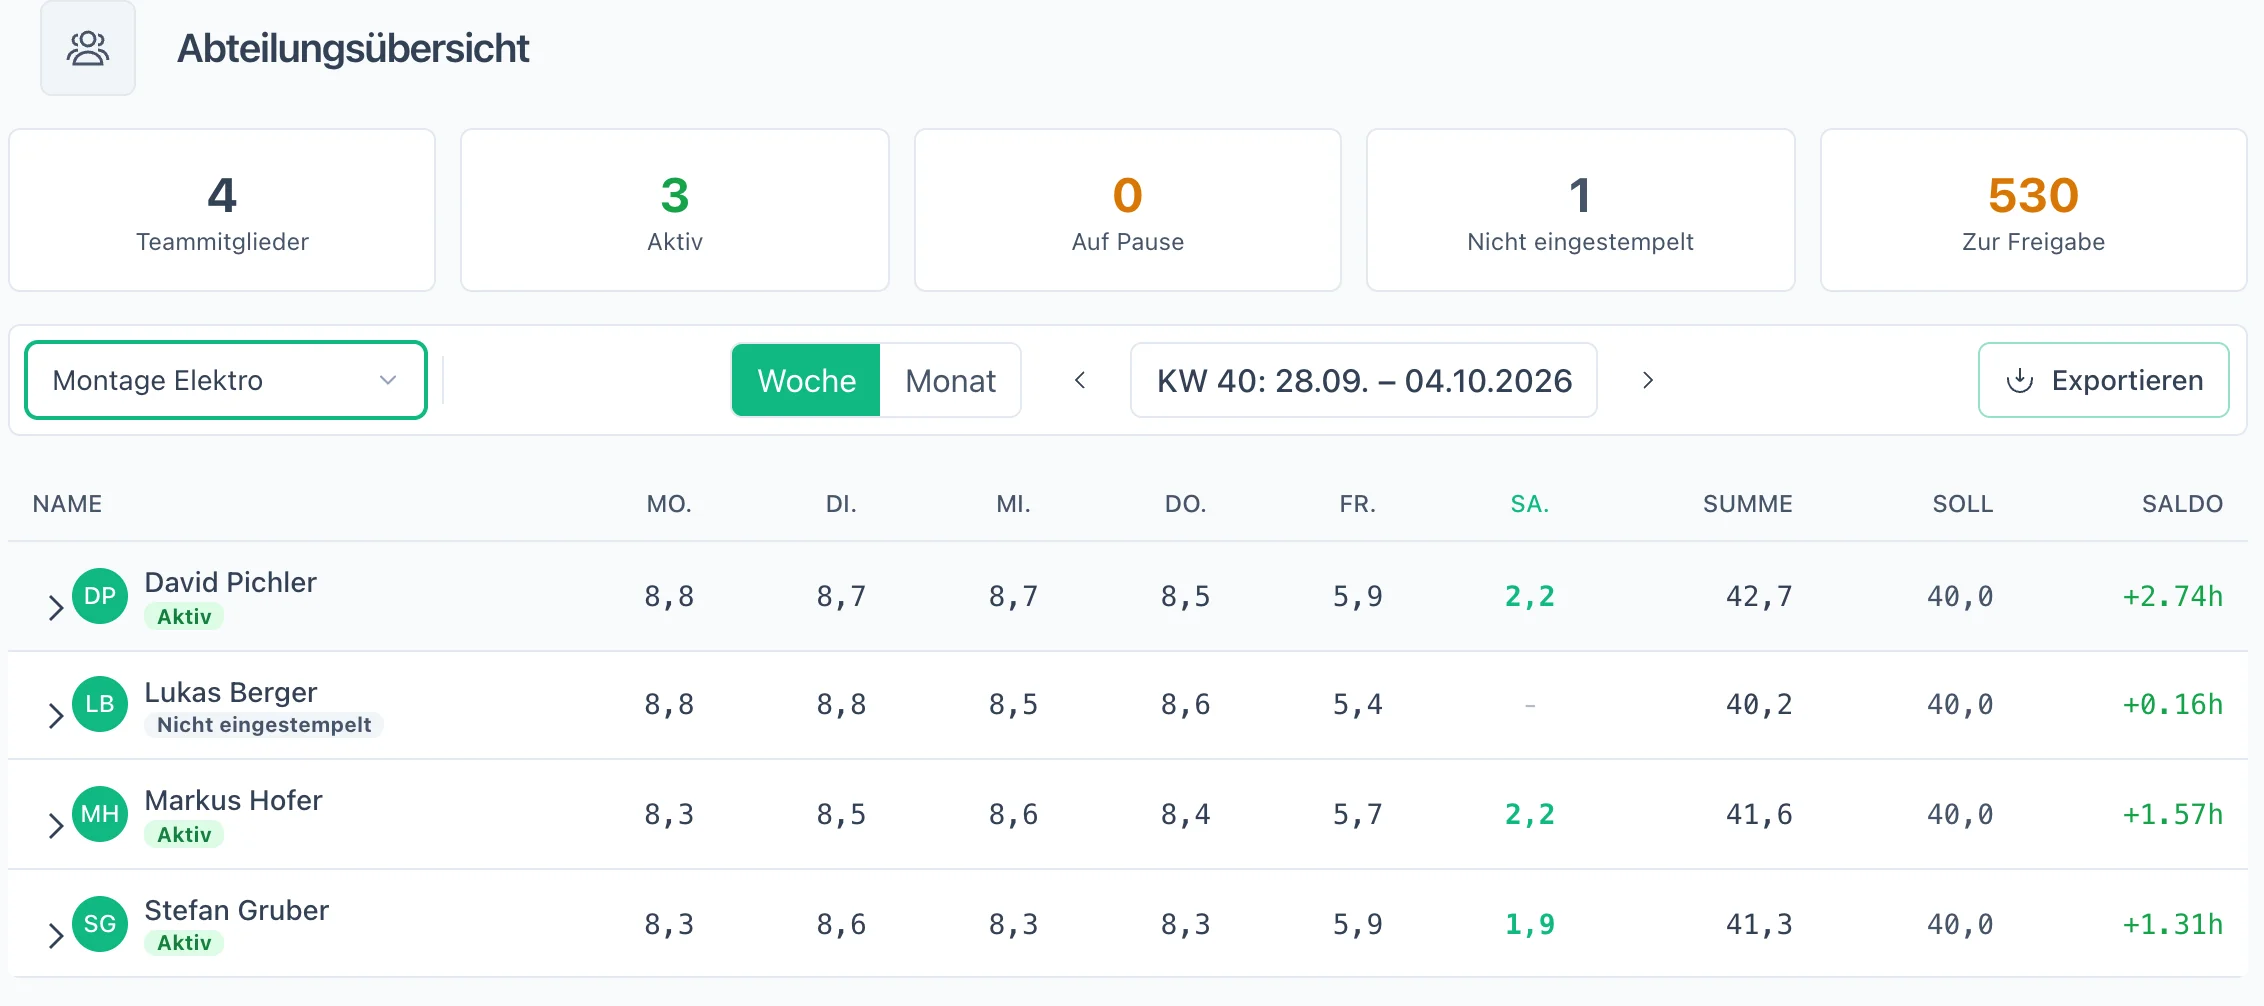Select the Nicht eingestempelt stat card

1580,210
